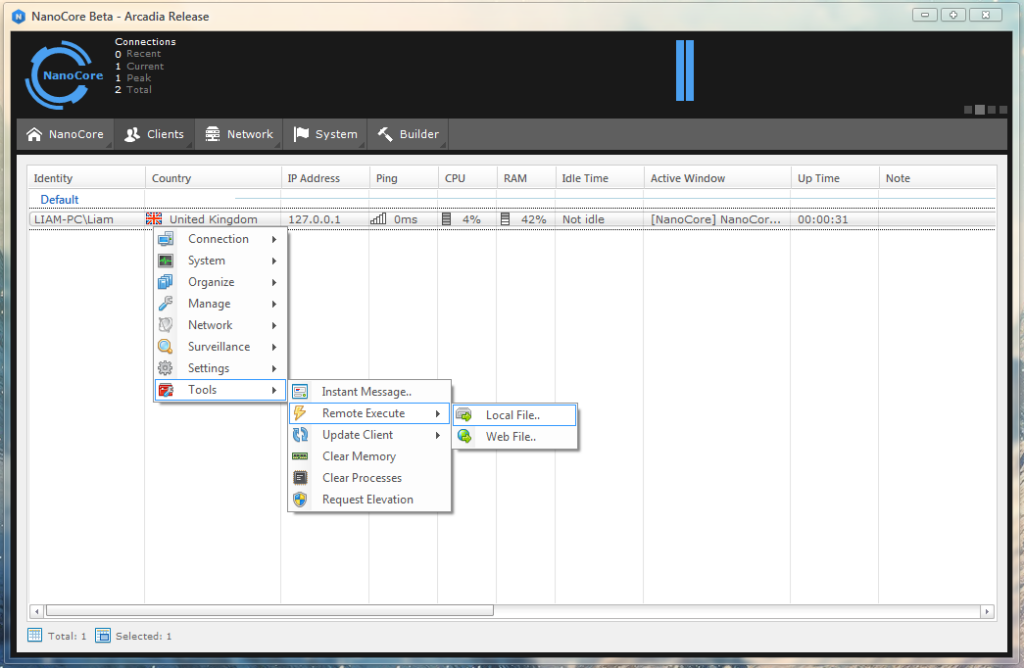The height and width of the screenshot is (668, 1024).
Task: Sort by Idle Time column header
Action: click(599, 178)
